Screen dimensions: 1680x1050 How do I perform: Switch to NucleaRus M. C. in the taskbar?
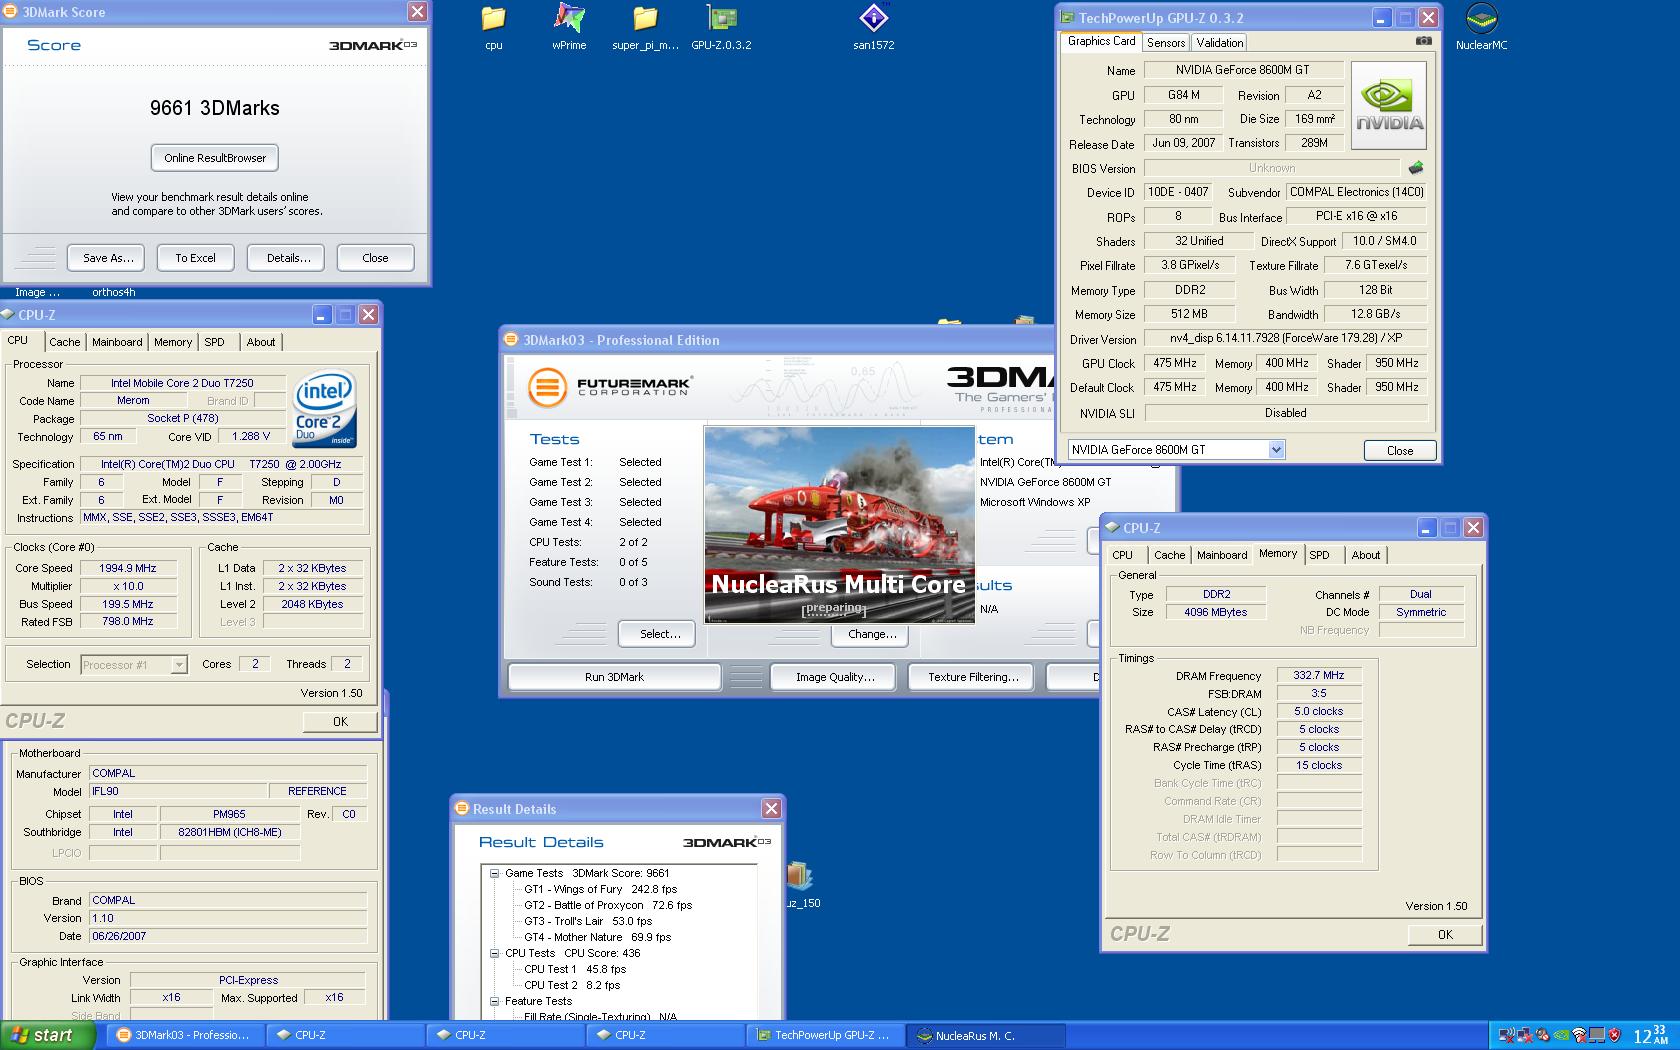[985, 1035]
